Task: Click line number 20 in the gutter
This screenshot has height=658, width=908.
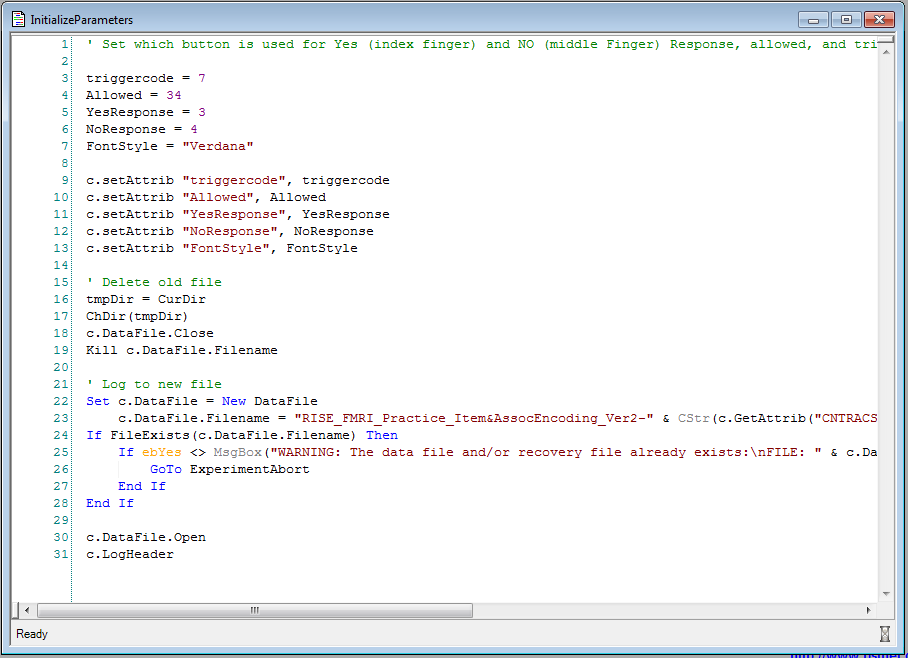Action: (x=61, y=367)
